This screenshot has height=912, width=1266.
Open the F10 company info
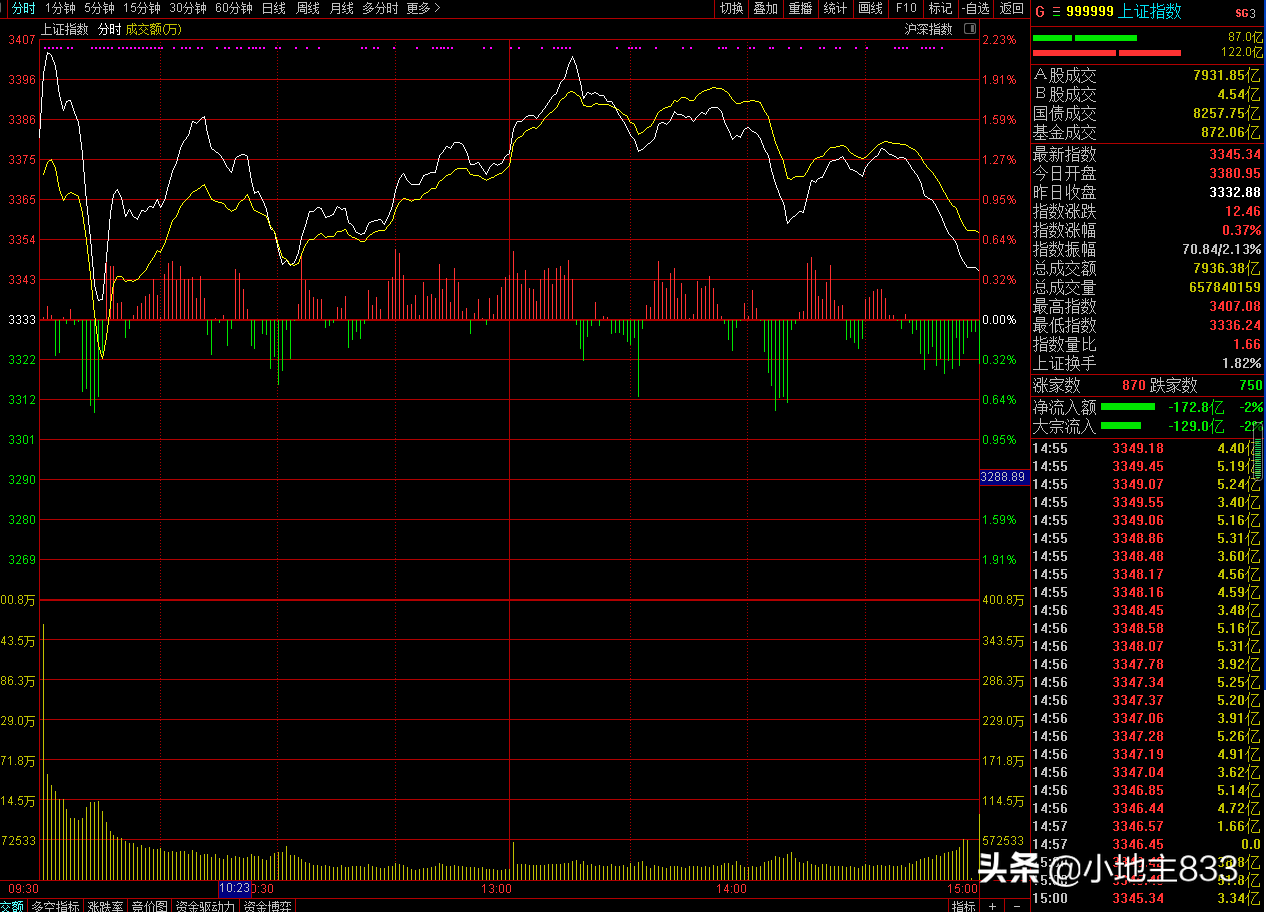coord(906,8)
